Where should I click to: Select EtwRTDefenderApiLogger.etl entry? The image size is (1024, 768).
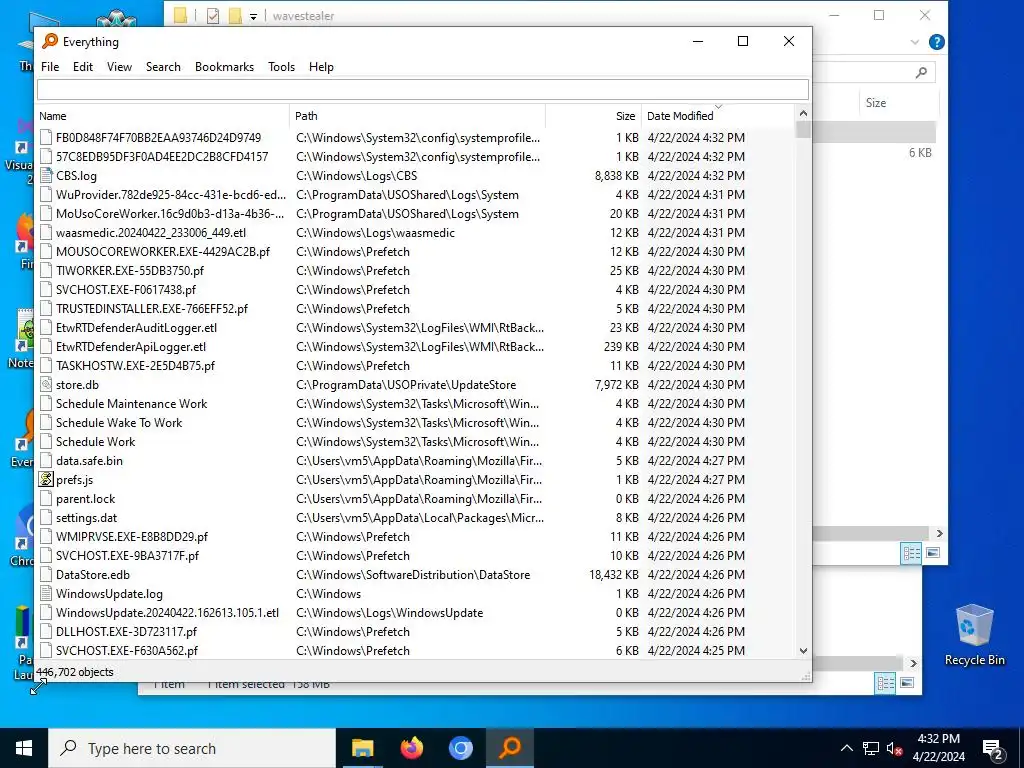coord(131,347)
